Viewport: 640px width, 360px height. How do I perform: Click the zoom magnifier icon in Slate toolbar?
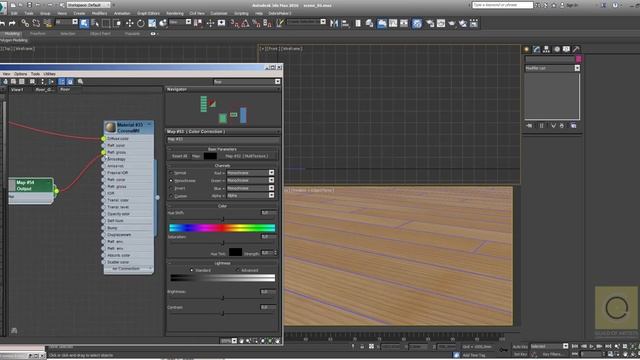click(80, 82)
